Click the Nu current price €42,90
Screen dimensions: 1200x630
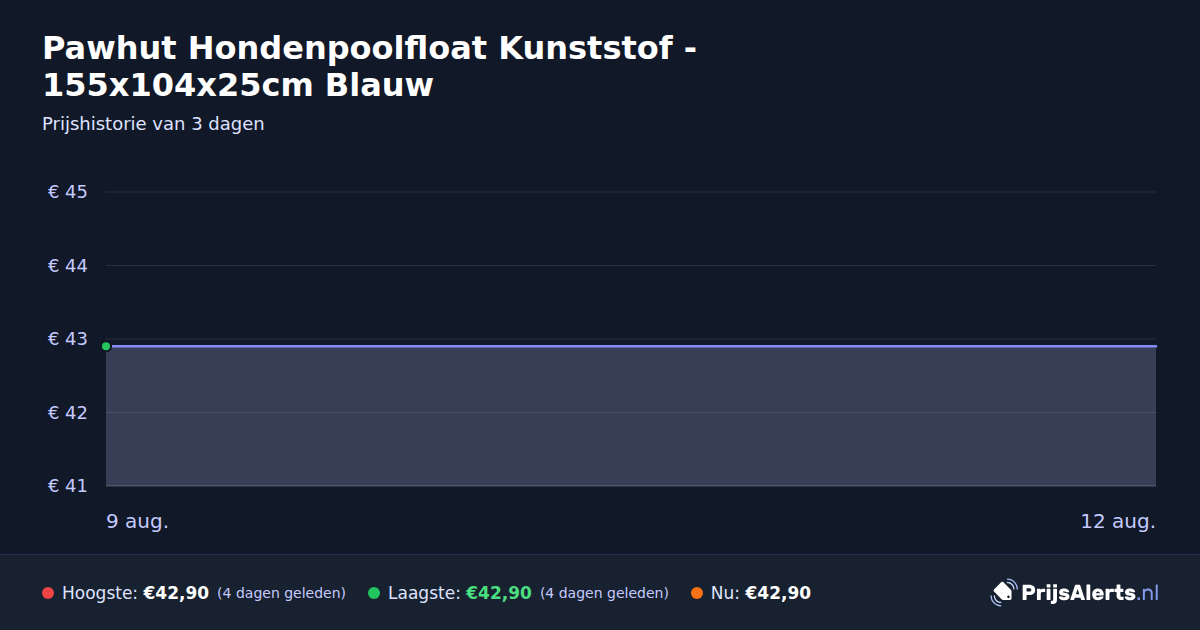click(778, 593)
